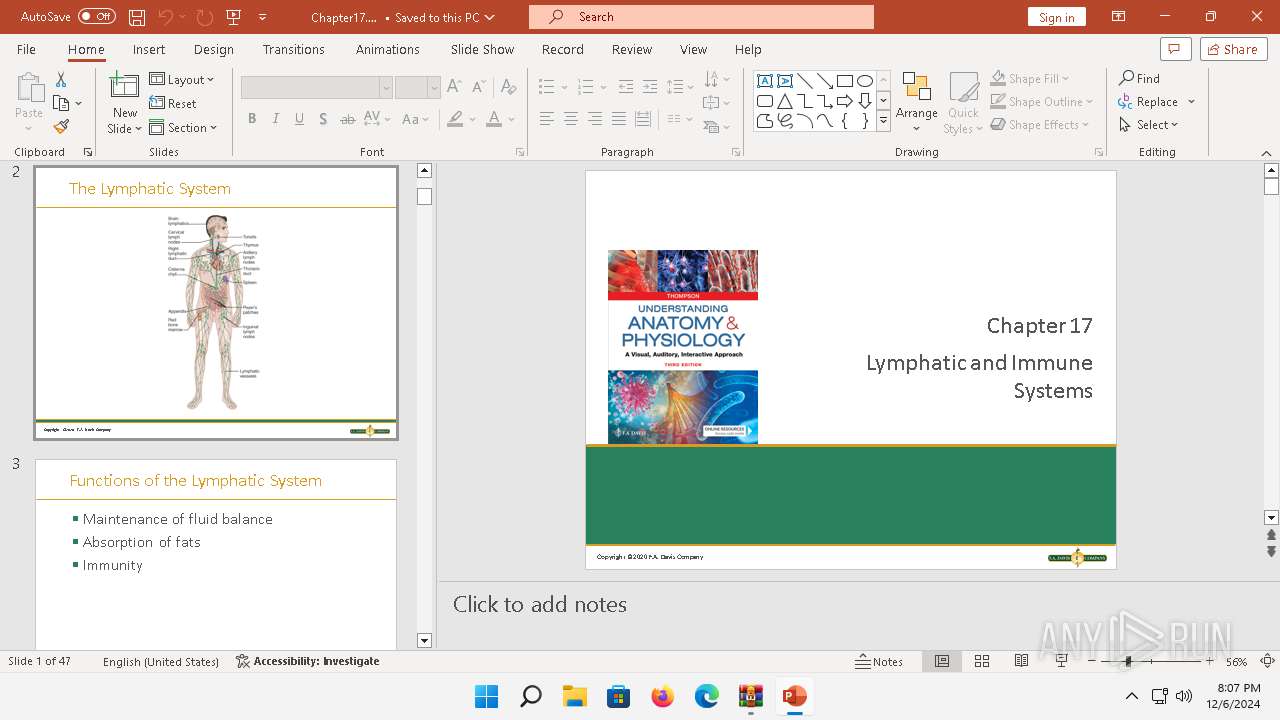This screenshot has height=720, width=1280.
Task: Click the Windows Start button
Action: point(486,696)
